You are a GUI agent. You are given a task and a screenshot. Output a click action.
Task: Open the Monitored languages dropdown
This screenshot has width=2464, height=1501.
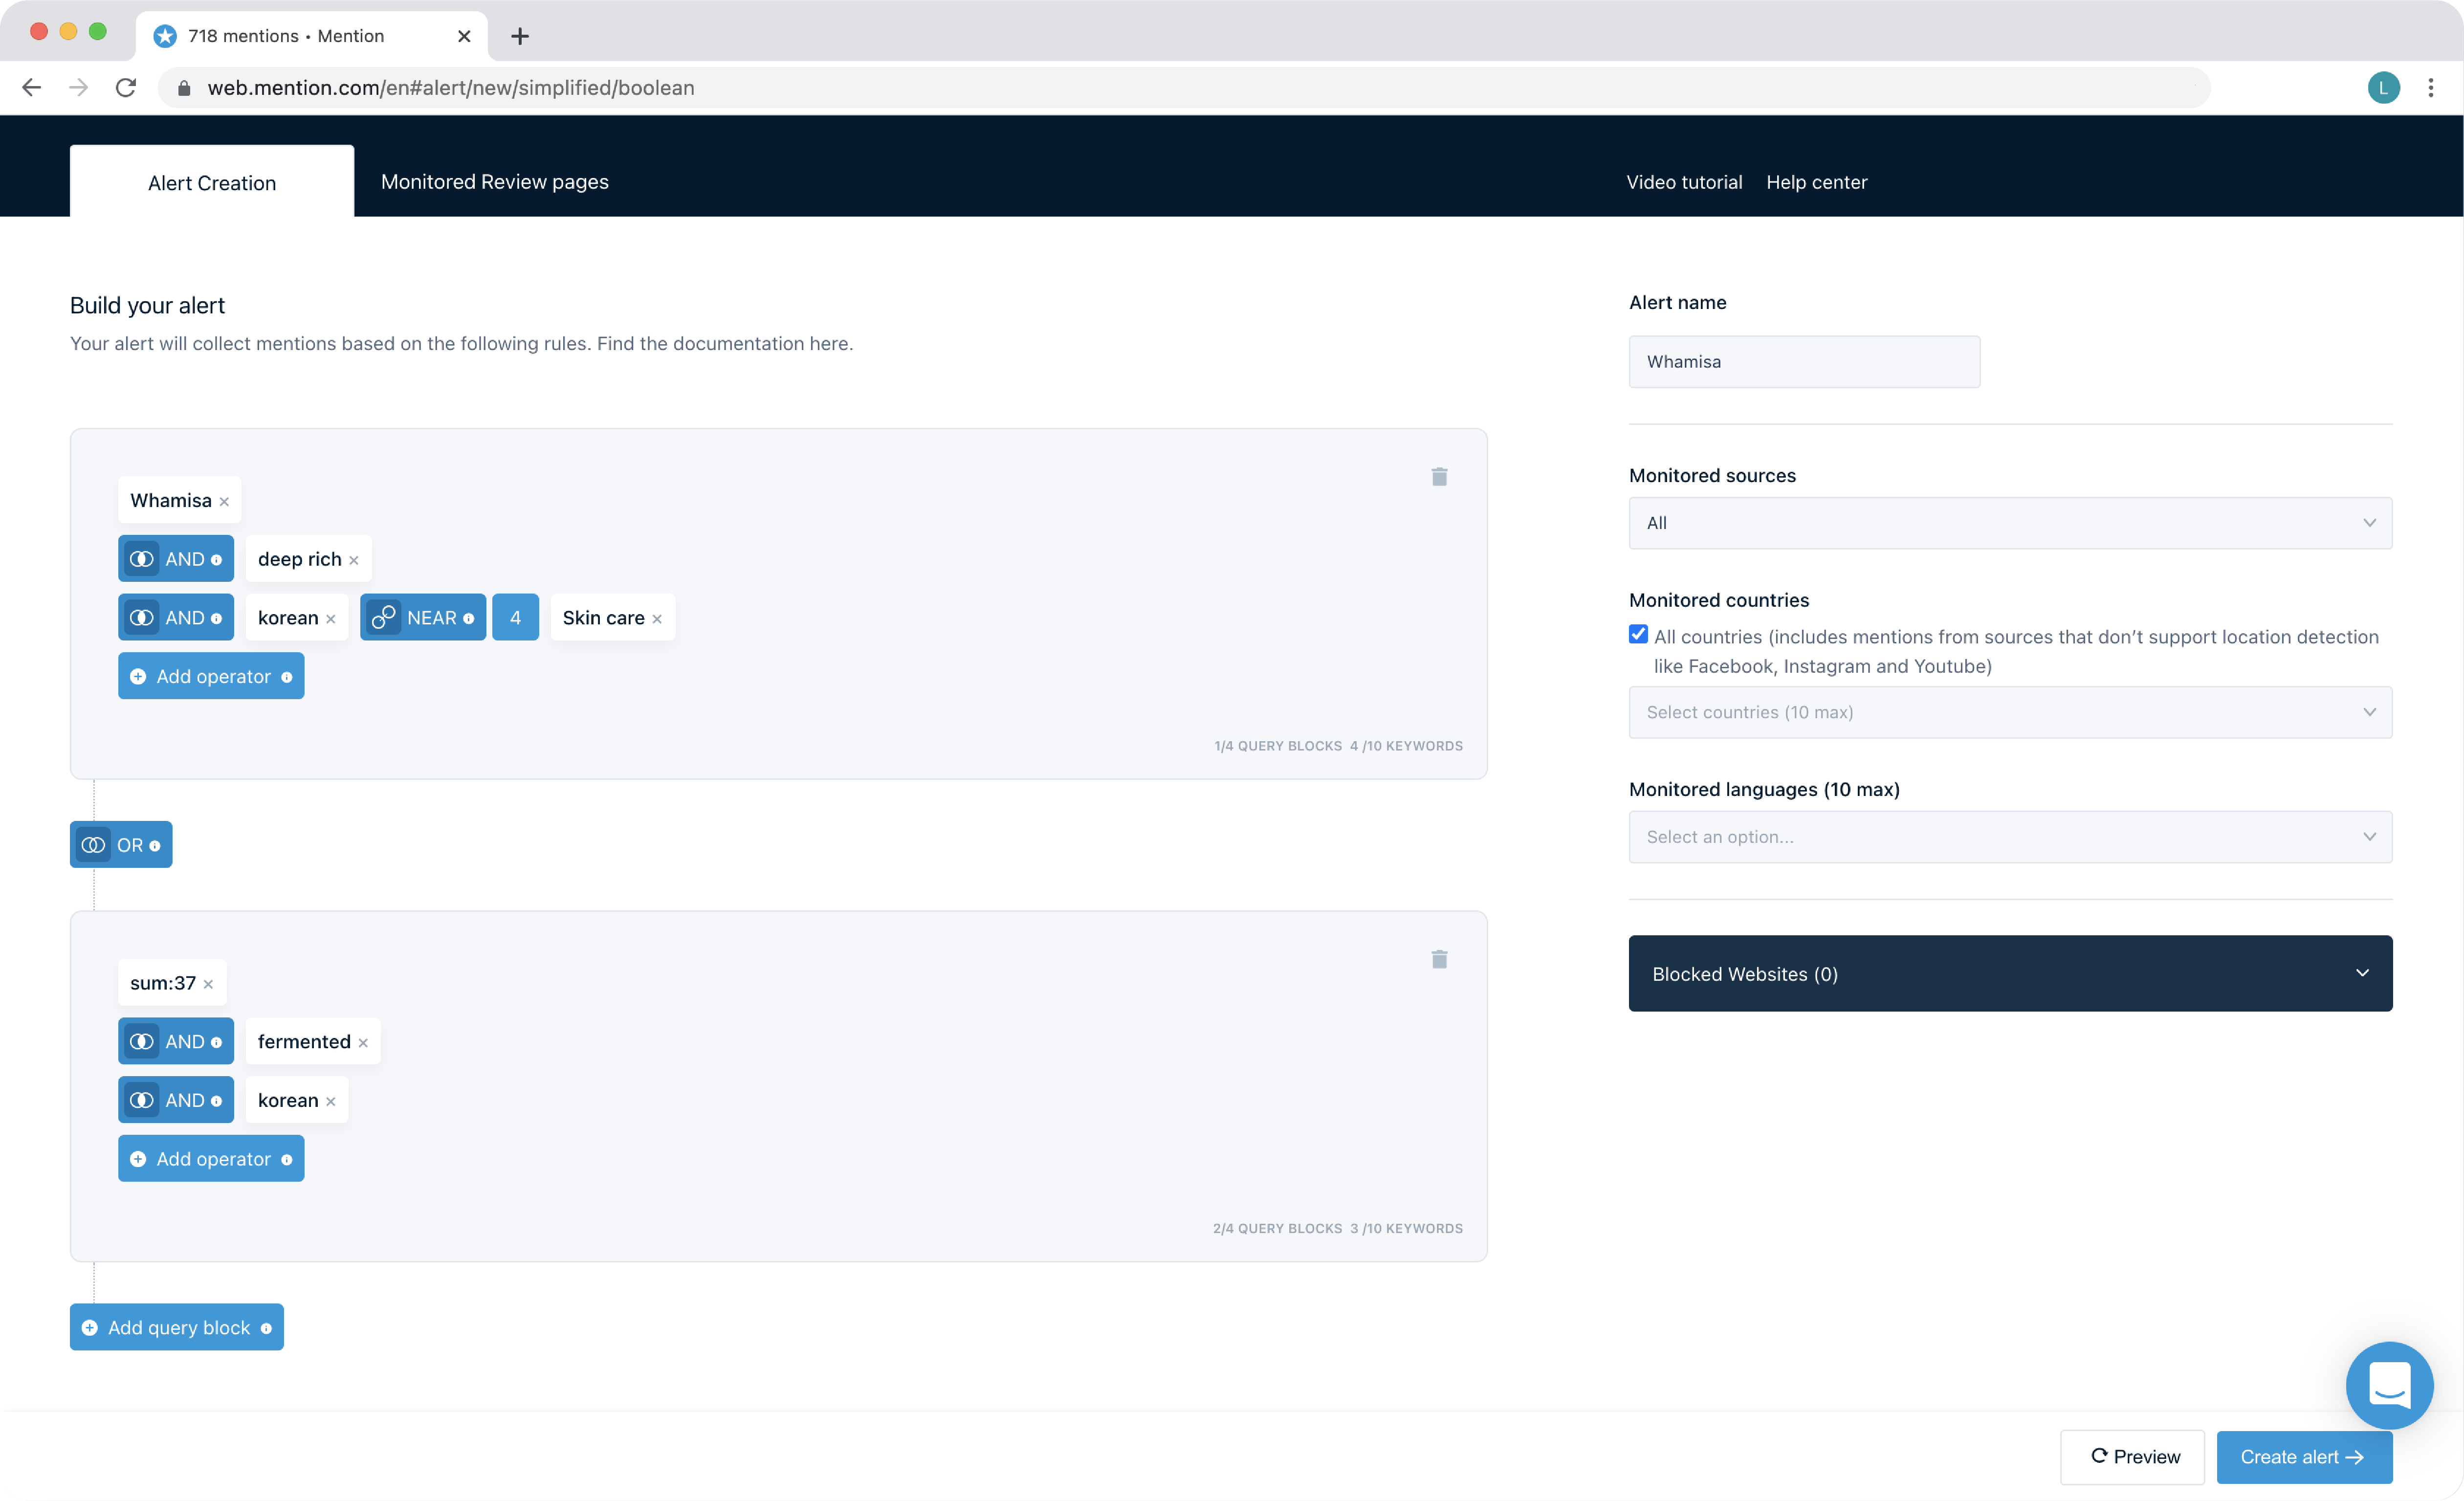tap(2009, 837)
